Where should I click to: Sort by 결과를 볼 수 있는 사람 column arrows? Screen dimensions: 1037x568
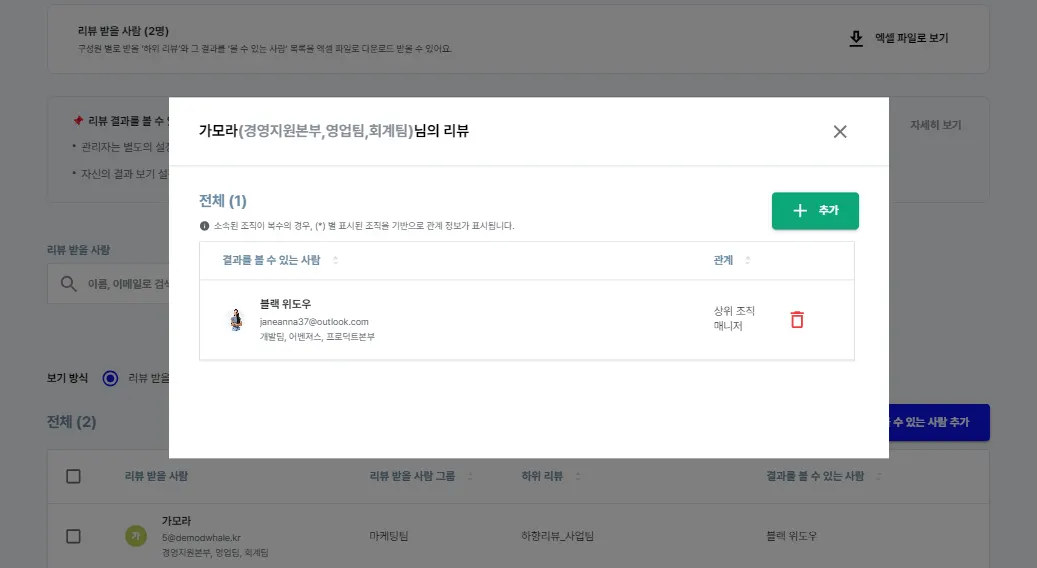point(335,261)
